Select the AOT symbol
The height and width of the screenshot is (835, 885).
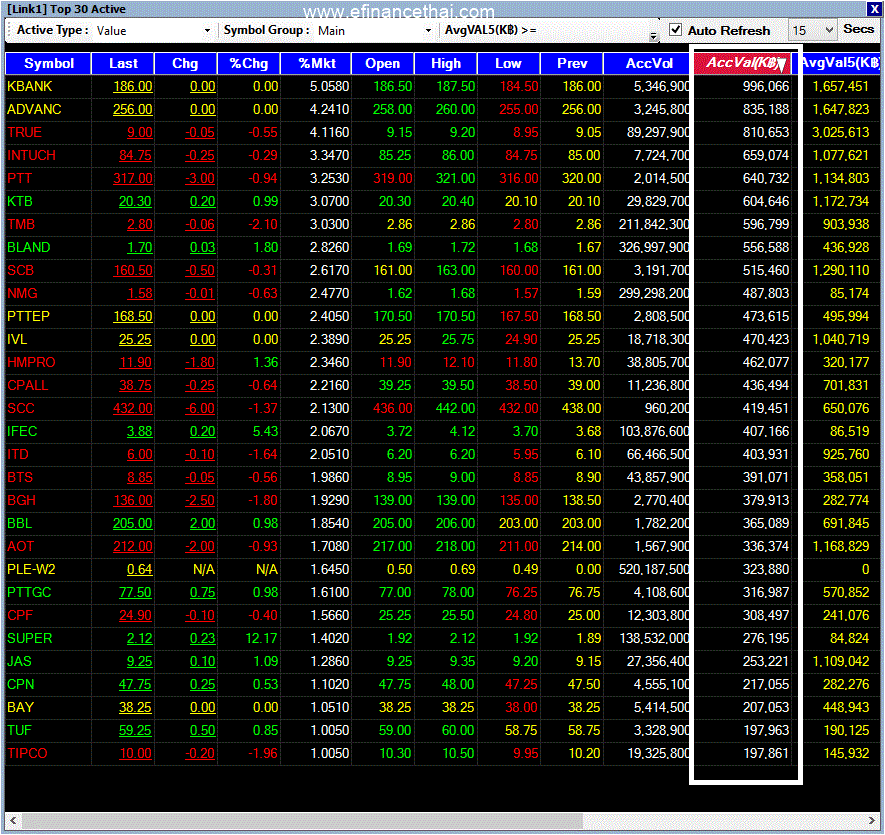(20, 547)
